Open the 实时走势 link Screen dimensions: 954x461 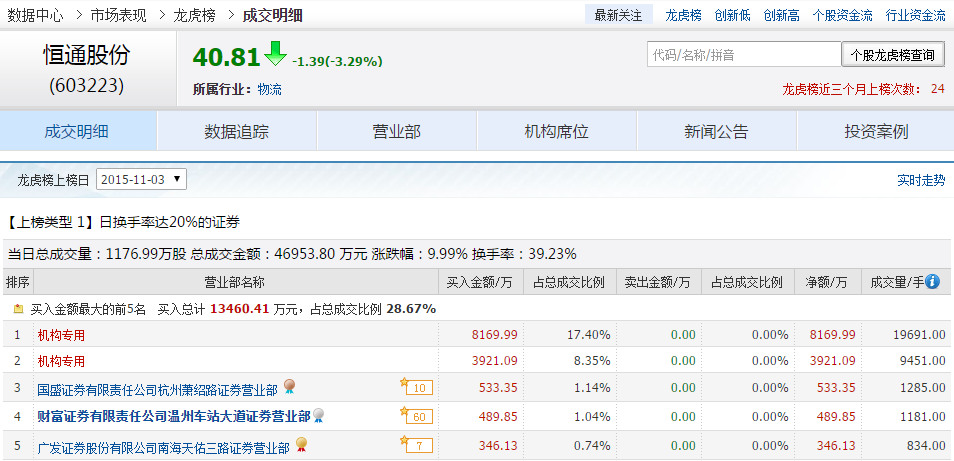pyautogui.click(x=921, y=180)
